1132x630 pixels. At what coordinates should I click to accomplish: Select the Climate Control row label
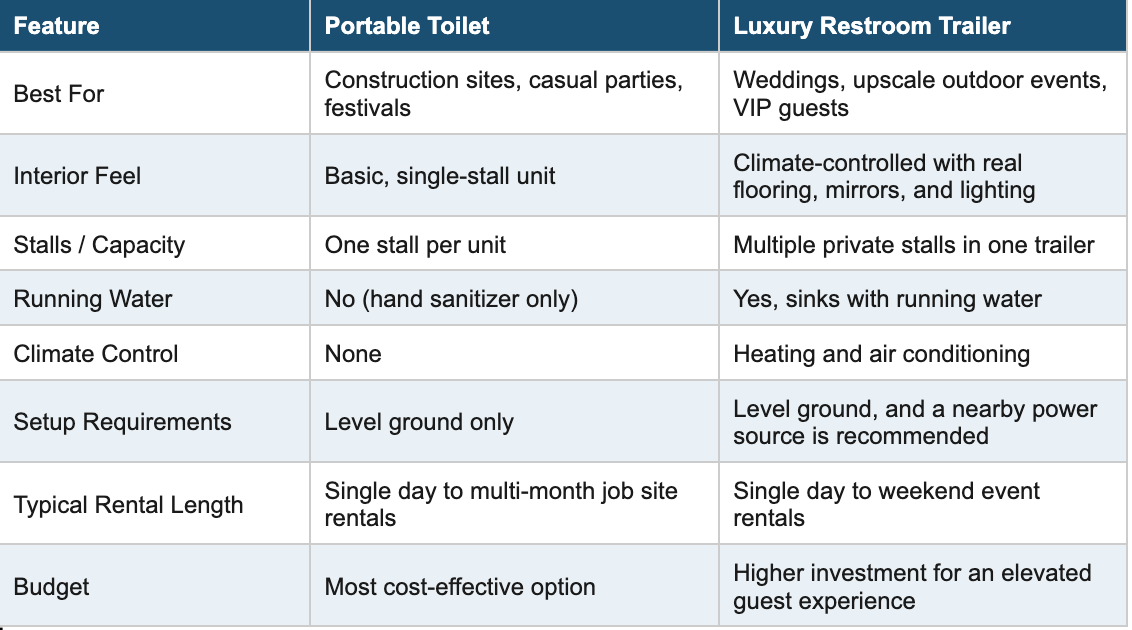click(154, 353)
